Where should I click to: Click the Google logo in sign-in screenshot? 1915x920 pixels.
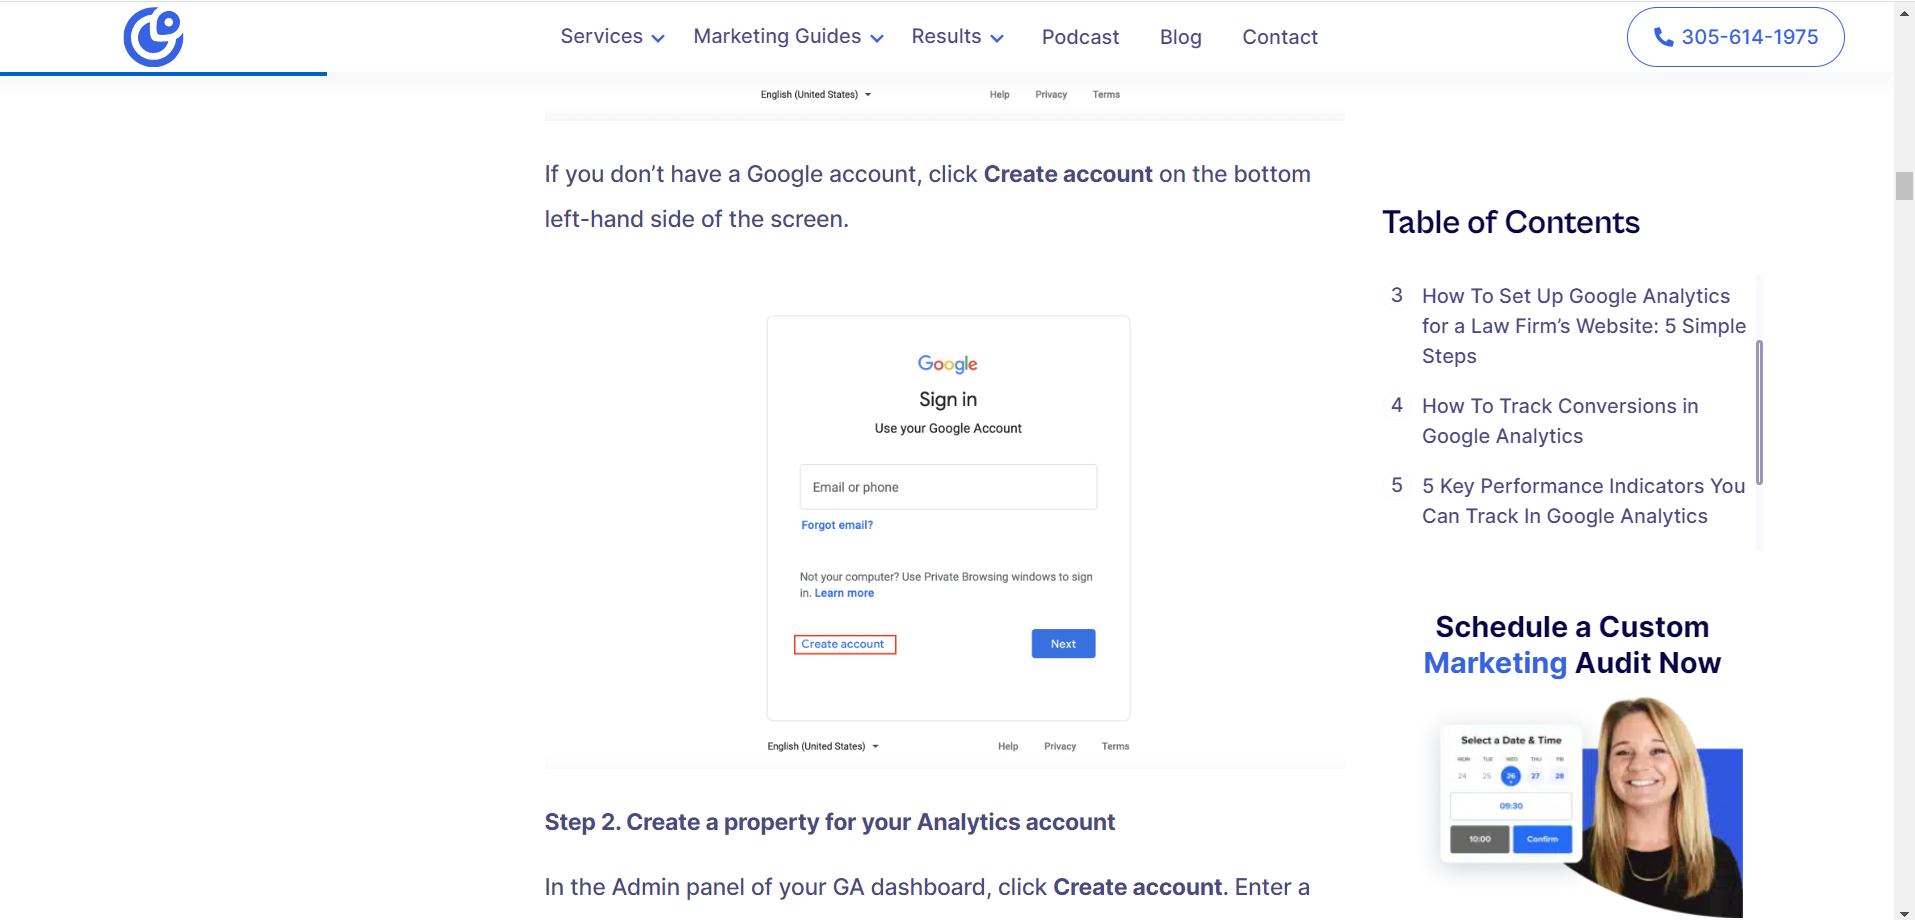(x=947, y=364)
